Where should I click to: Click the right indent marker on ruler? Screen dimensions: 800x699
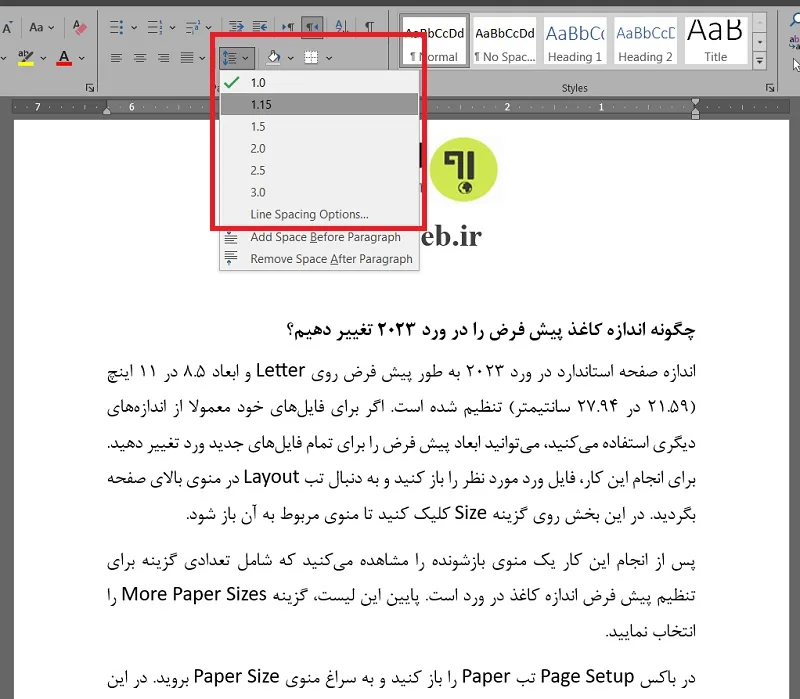tap(695, 109)
